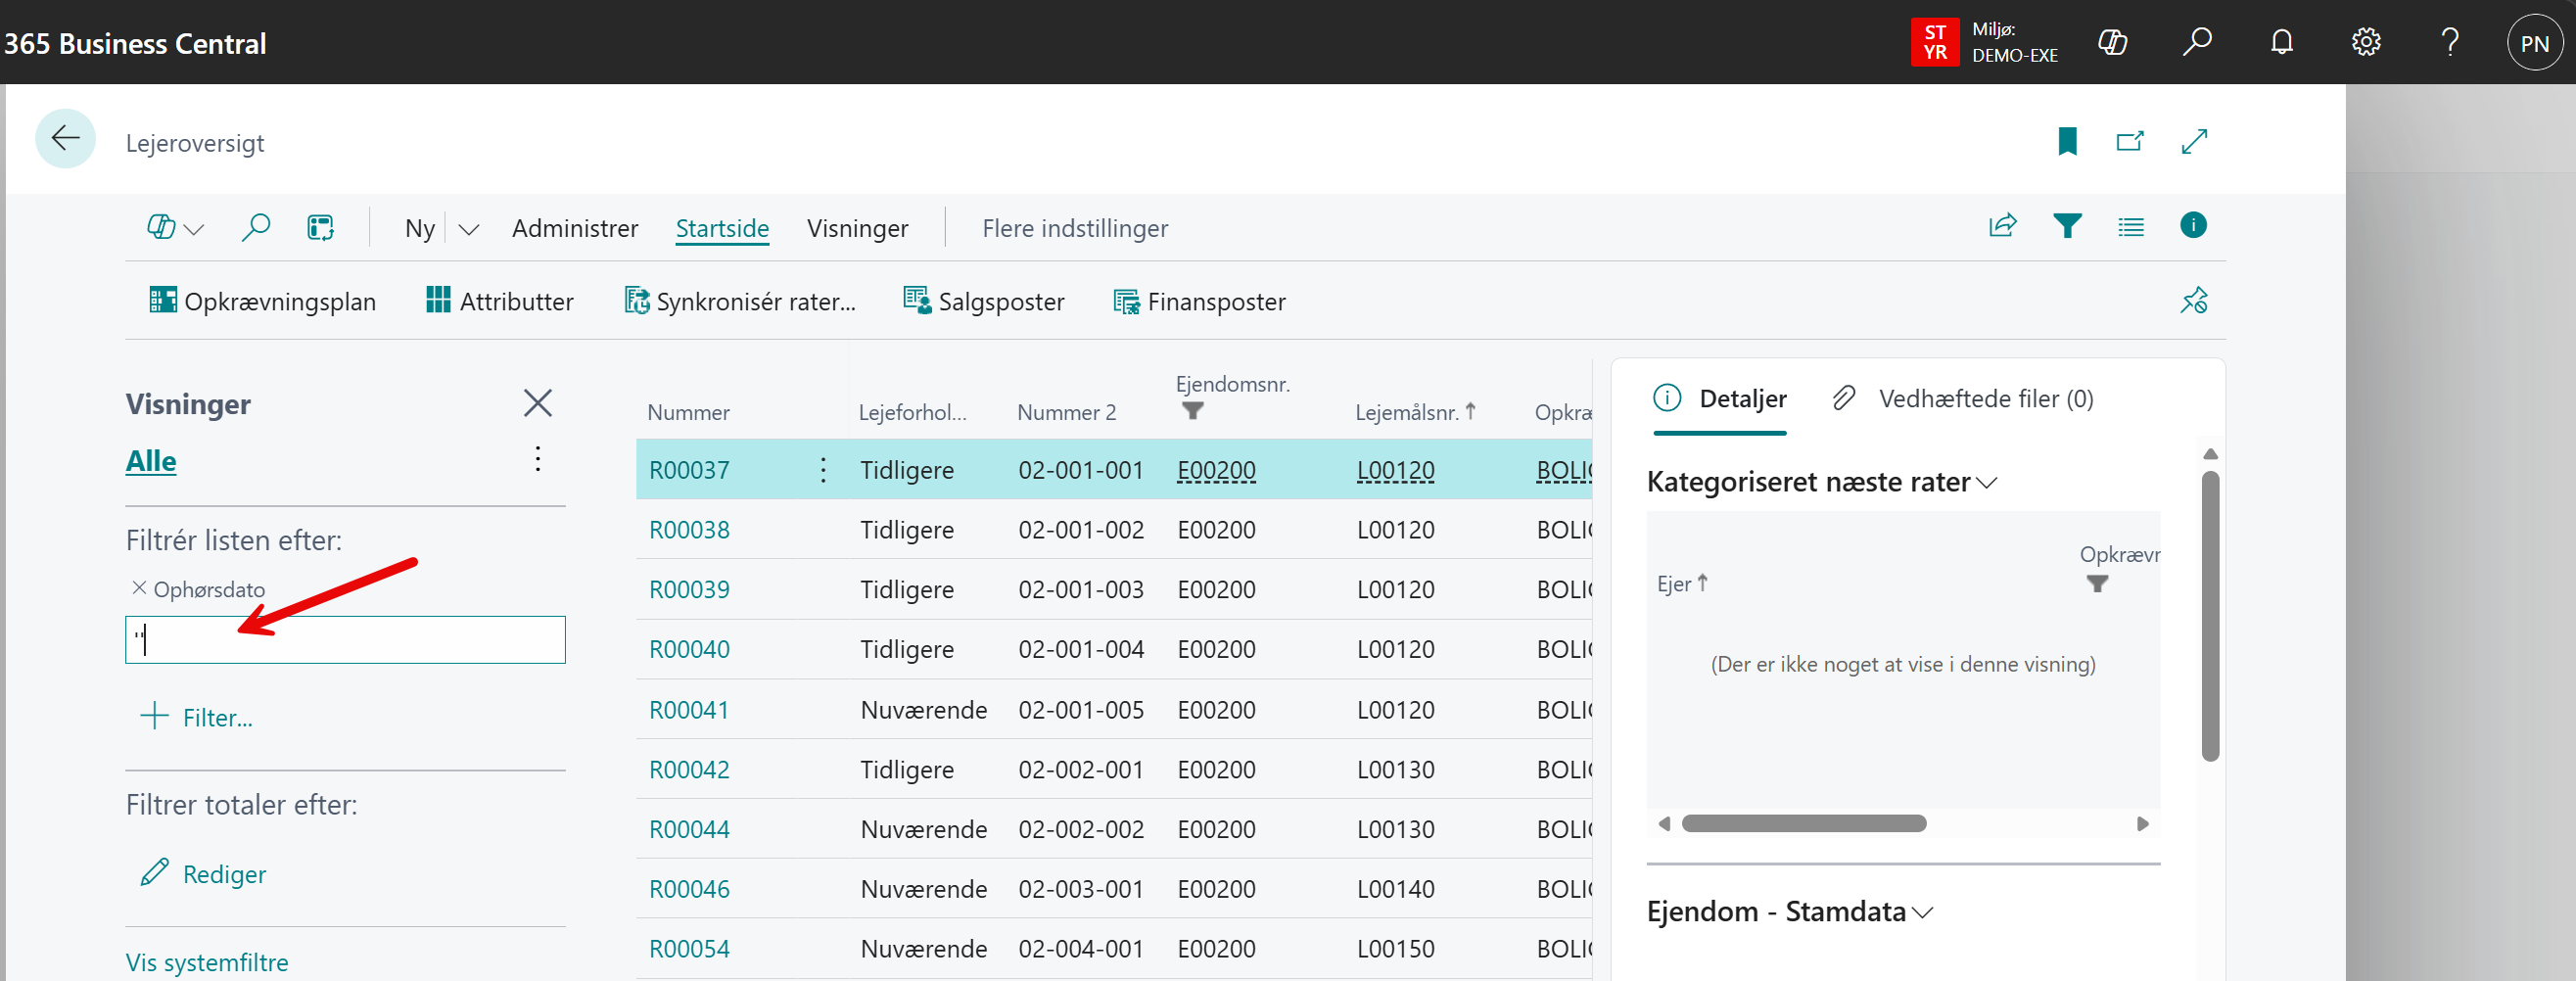This screenshot has height=981, width=2576.
Task: Click Rediger under Filtrer totaler
Action: pyautogui.click(x=204, y=873)
